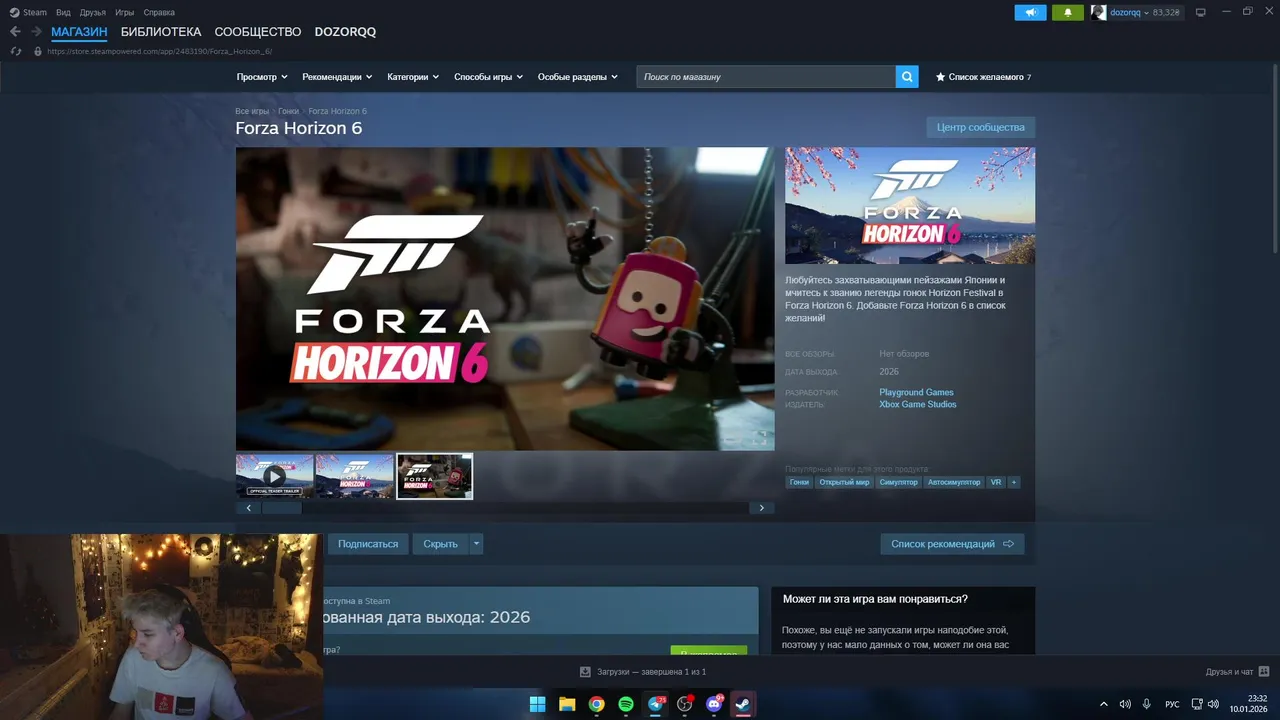The width and height of the screenshot is (1280, 720).
Task: Launch Google Chrome from the taskbar
Action: pyautogui.click(x=596, y=704)
